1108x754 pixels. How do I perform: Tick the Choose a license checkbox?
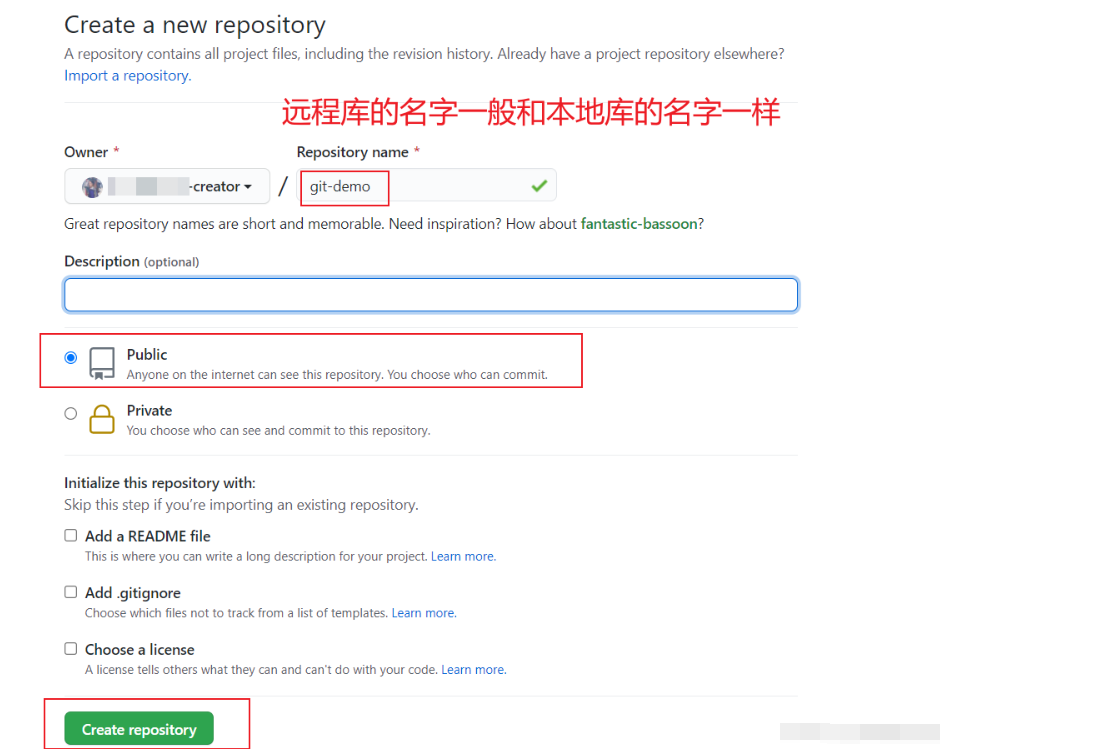[71, 649]
